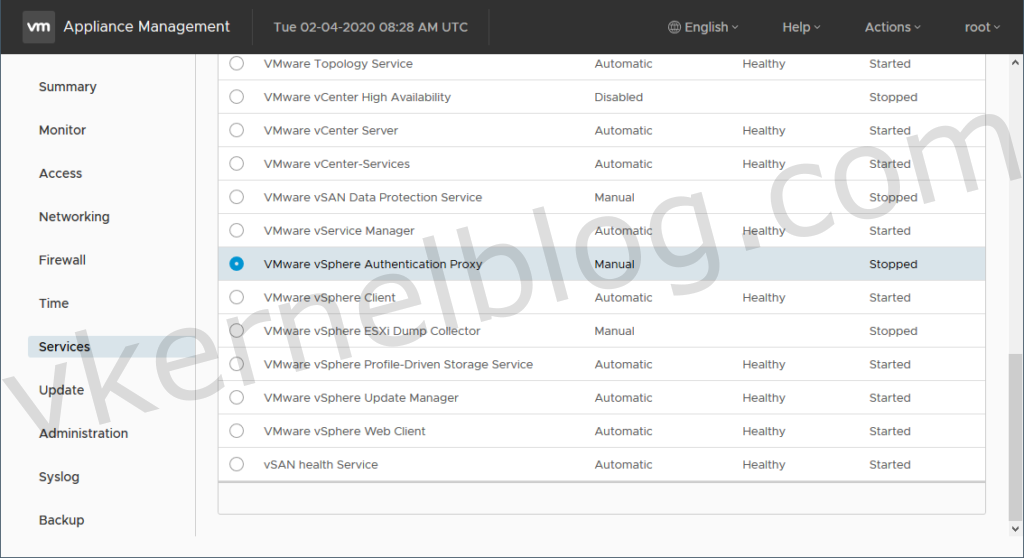Click the date and time display
The width and height of the screenshot is (1024, 558).
coord(370,27)
